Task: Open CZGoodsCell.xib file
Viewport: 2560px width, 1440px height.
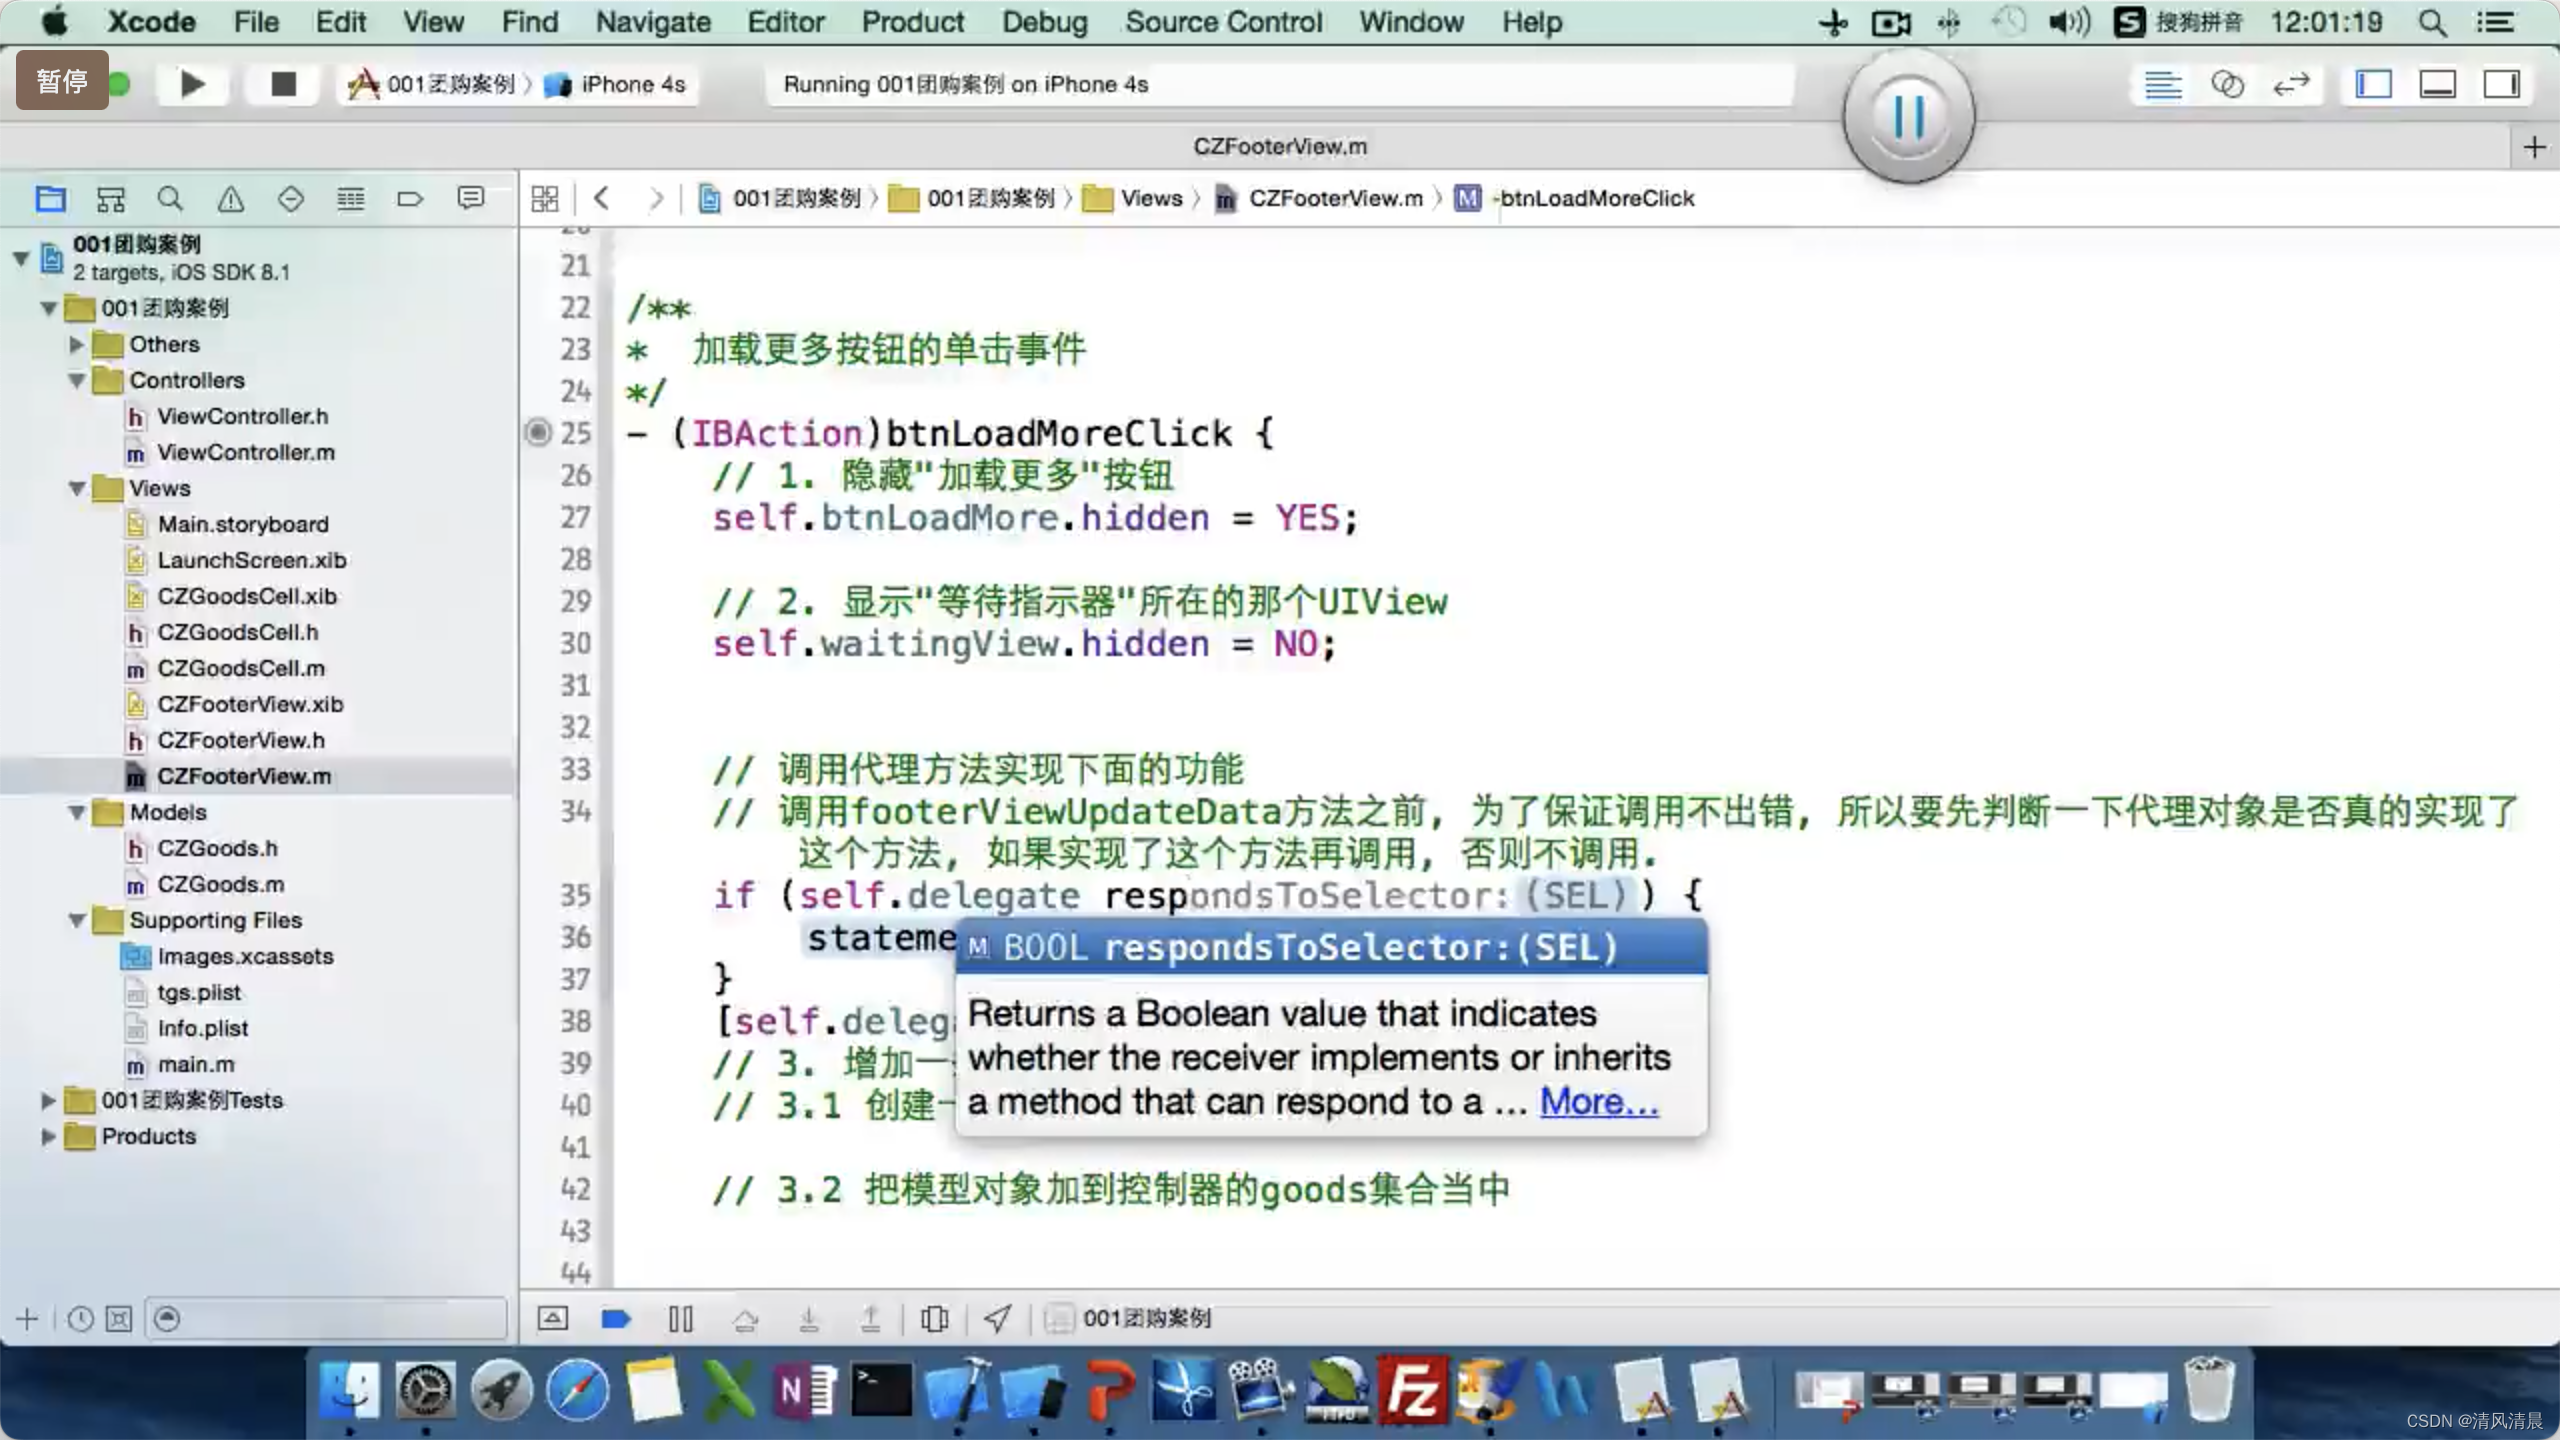Action: 246,596
